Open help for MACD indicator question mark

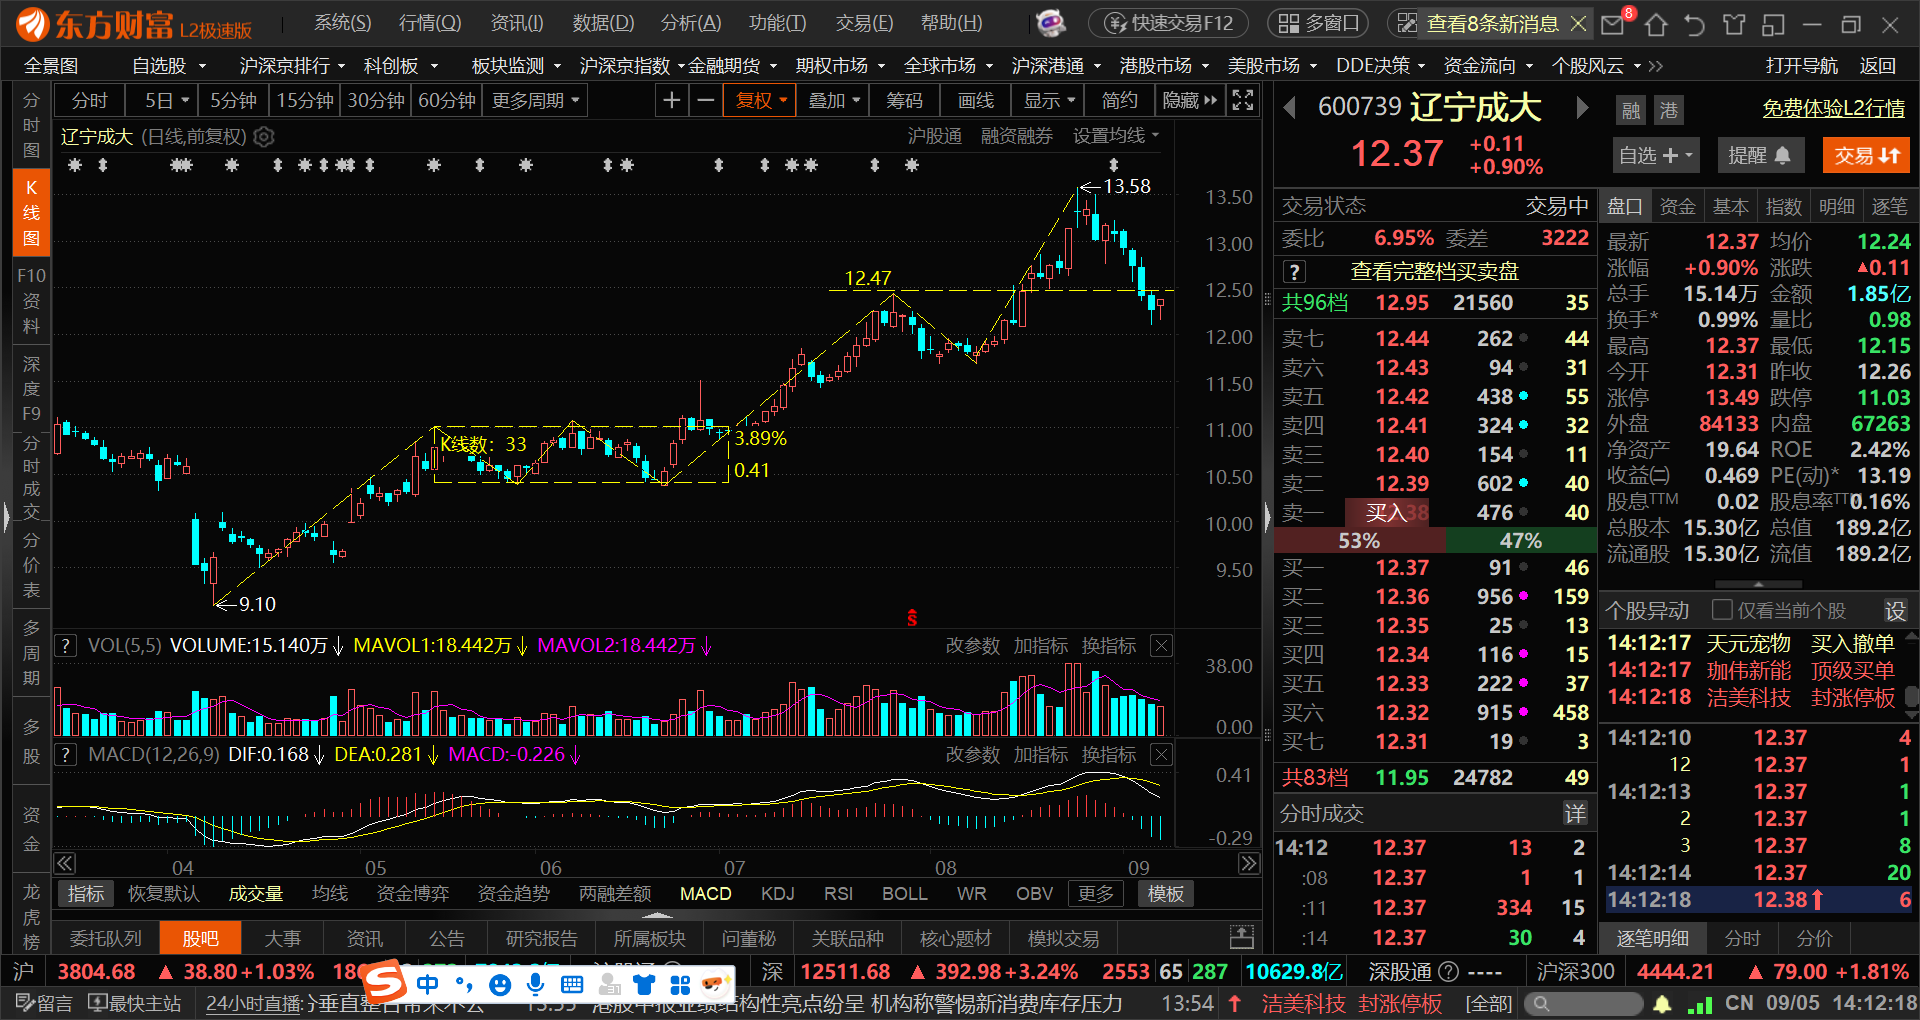tap(65, 755)
